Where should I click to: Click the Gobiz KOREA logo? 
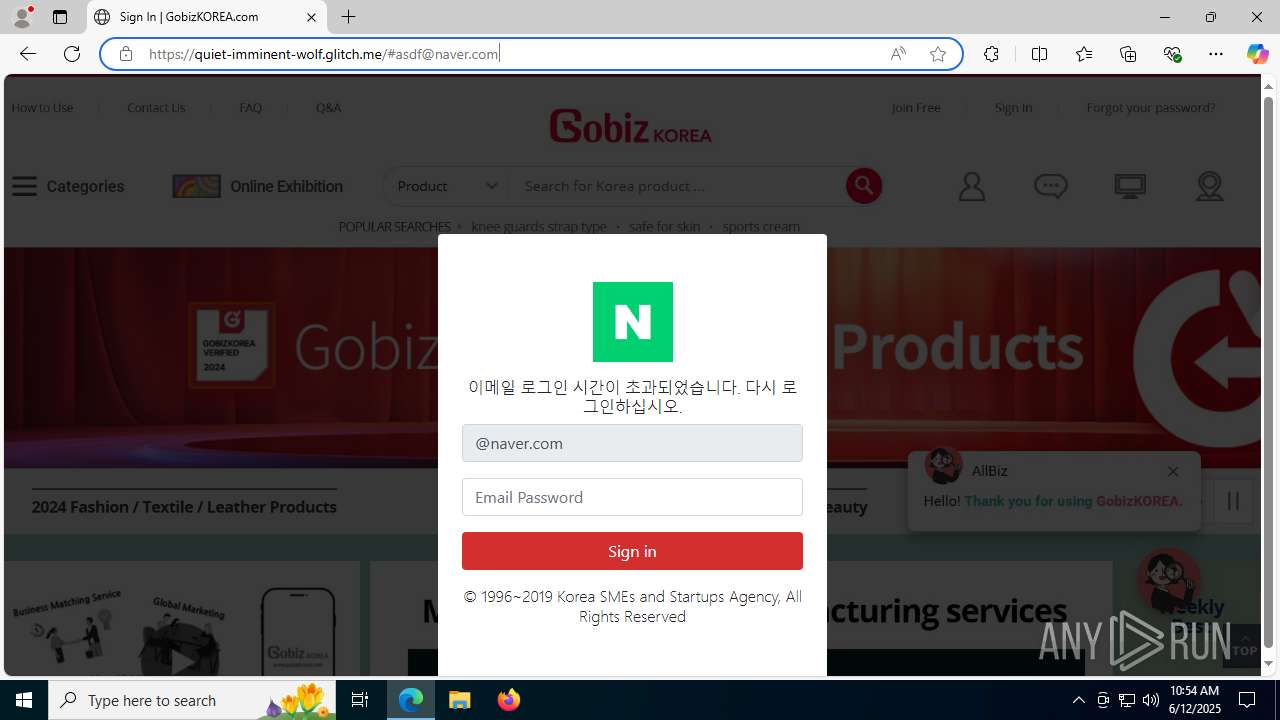click(631, 126)
